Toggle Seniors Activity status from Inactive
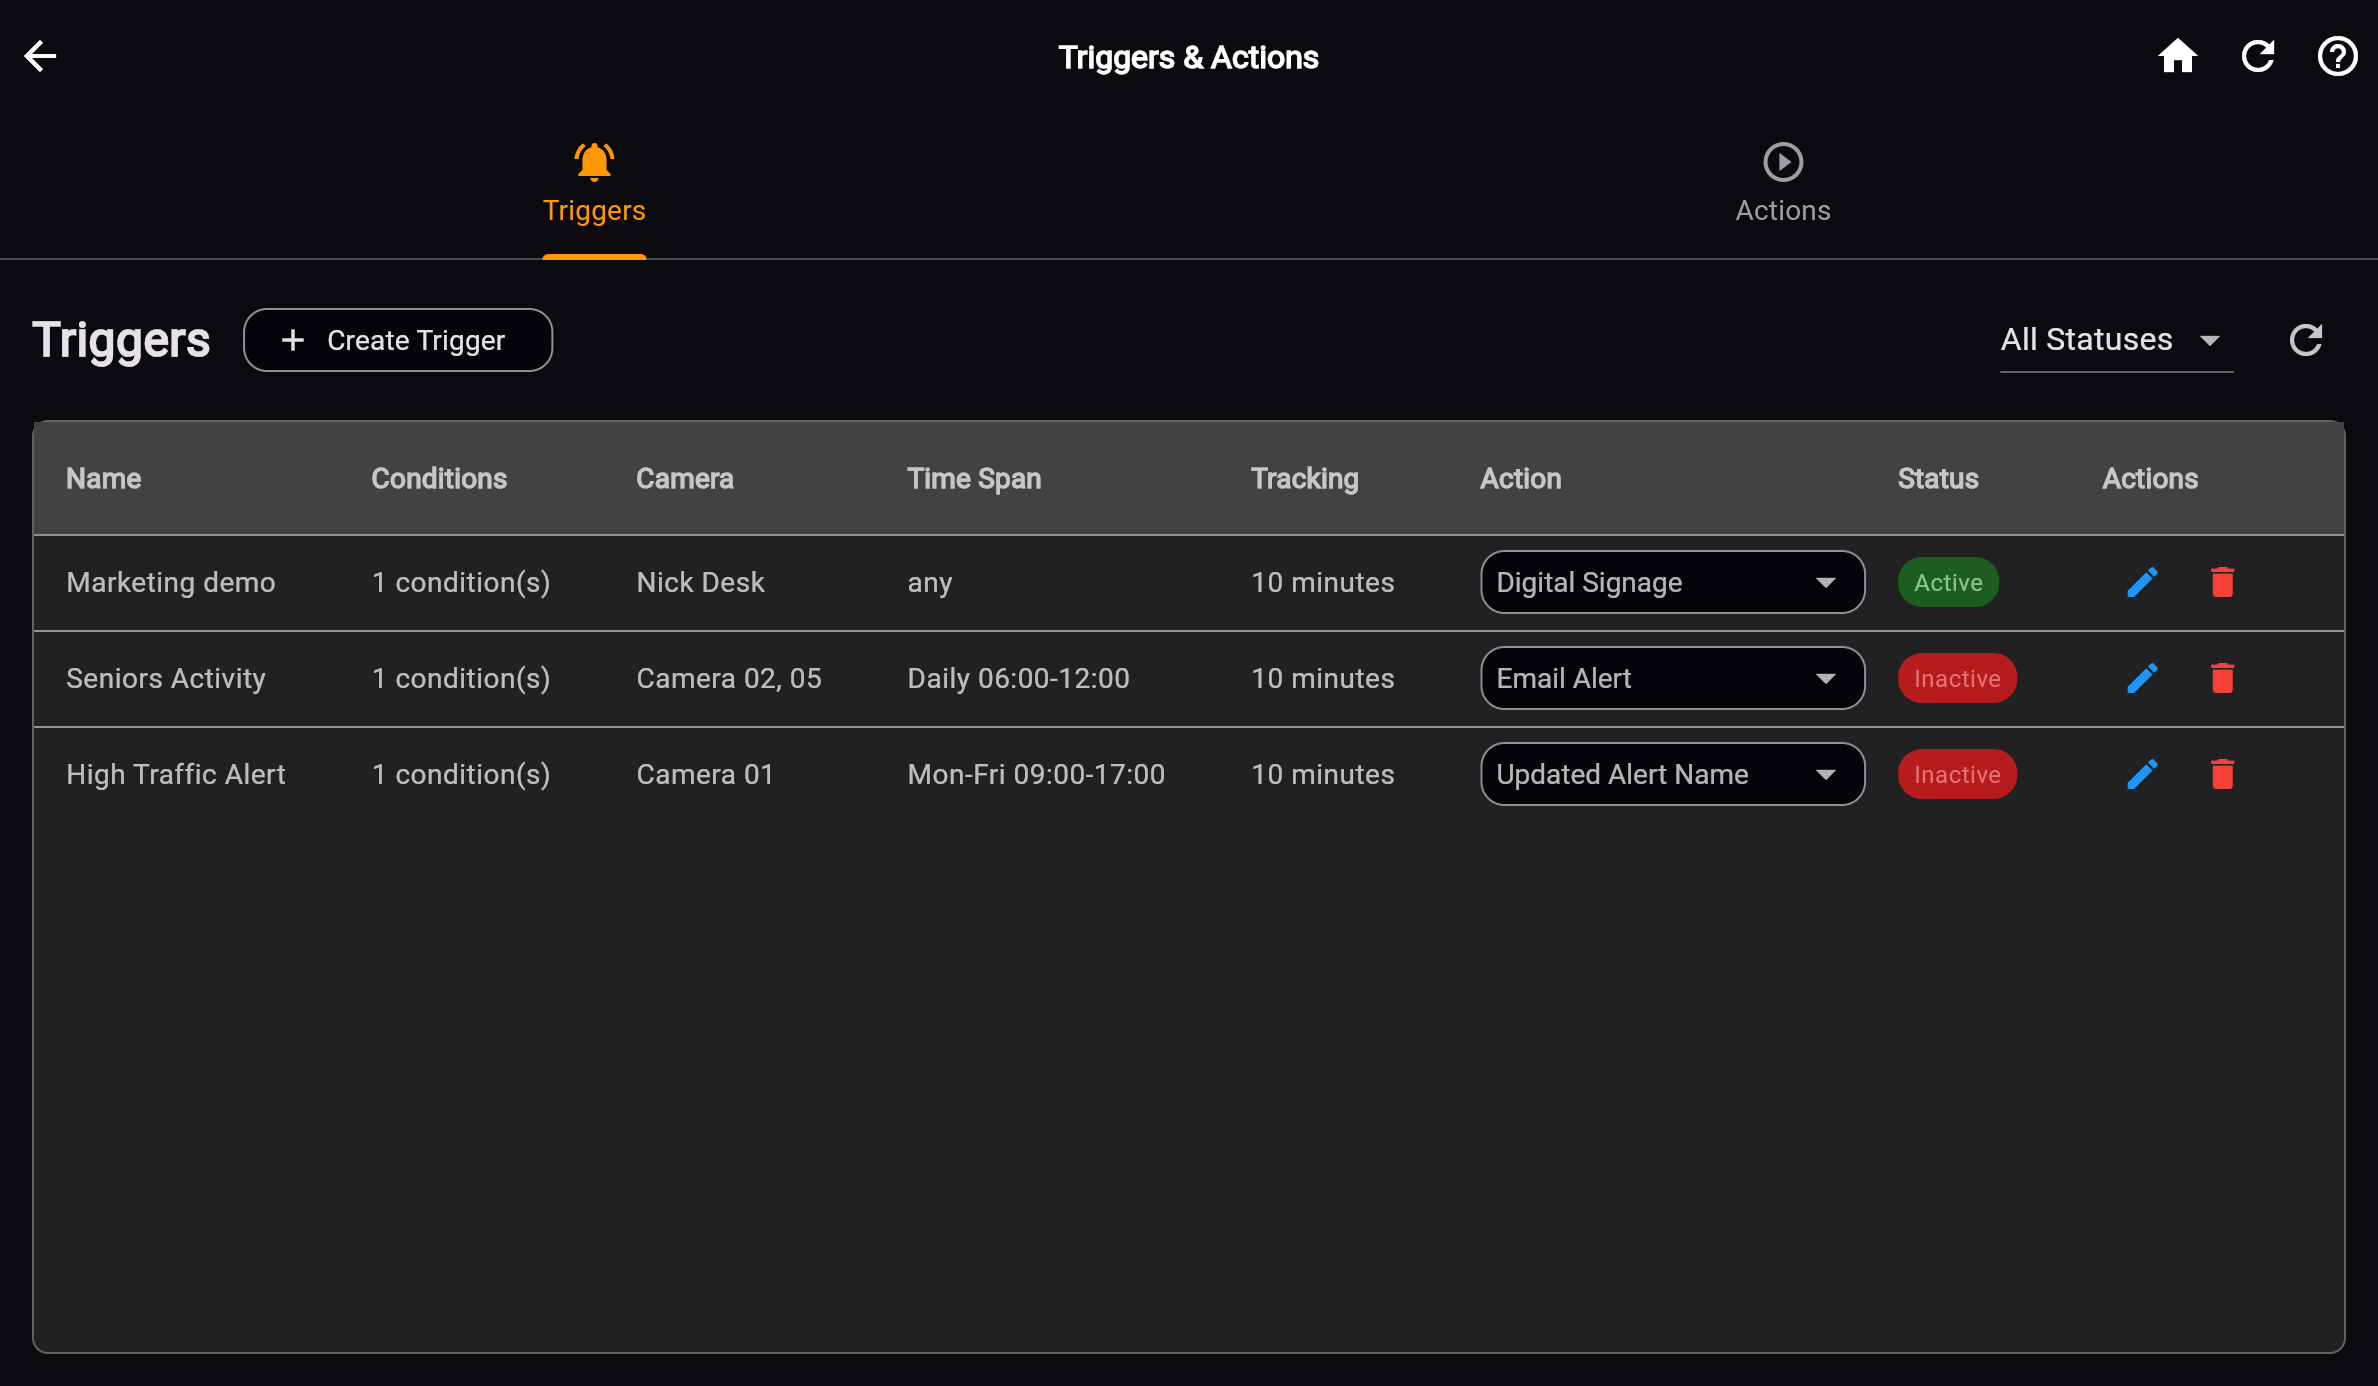 pyautogui.click(x=1957, y=678)
